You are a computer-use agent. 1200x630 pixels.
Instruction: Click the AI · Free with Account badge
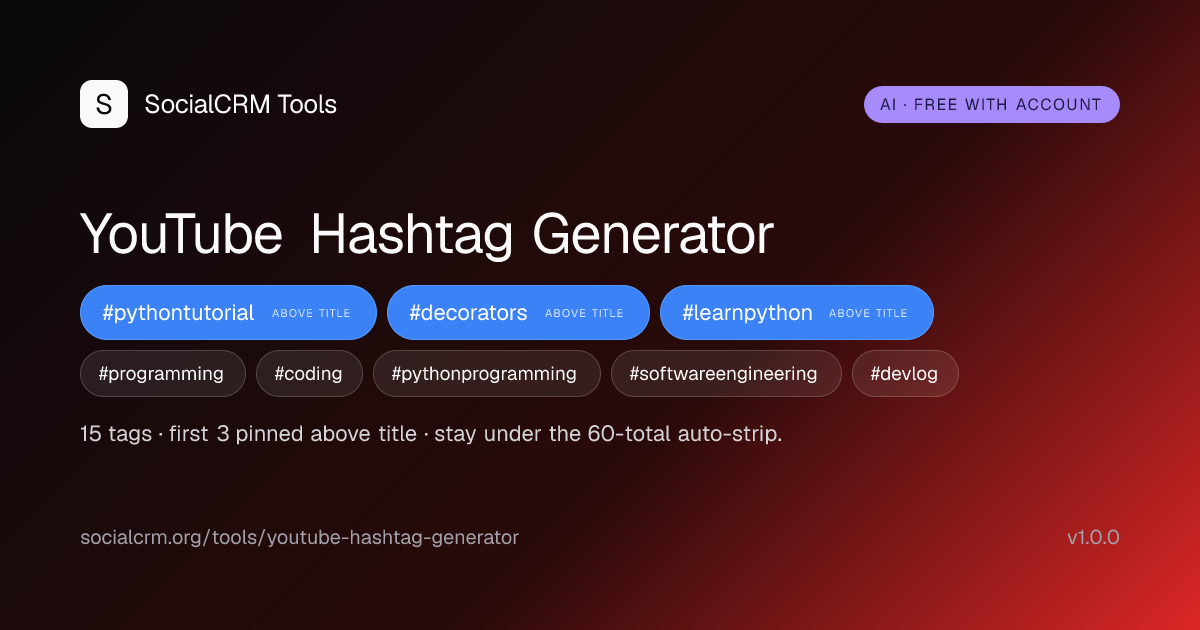[992, 104]
